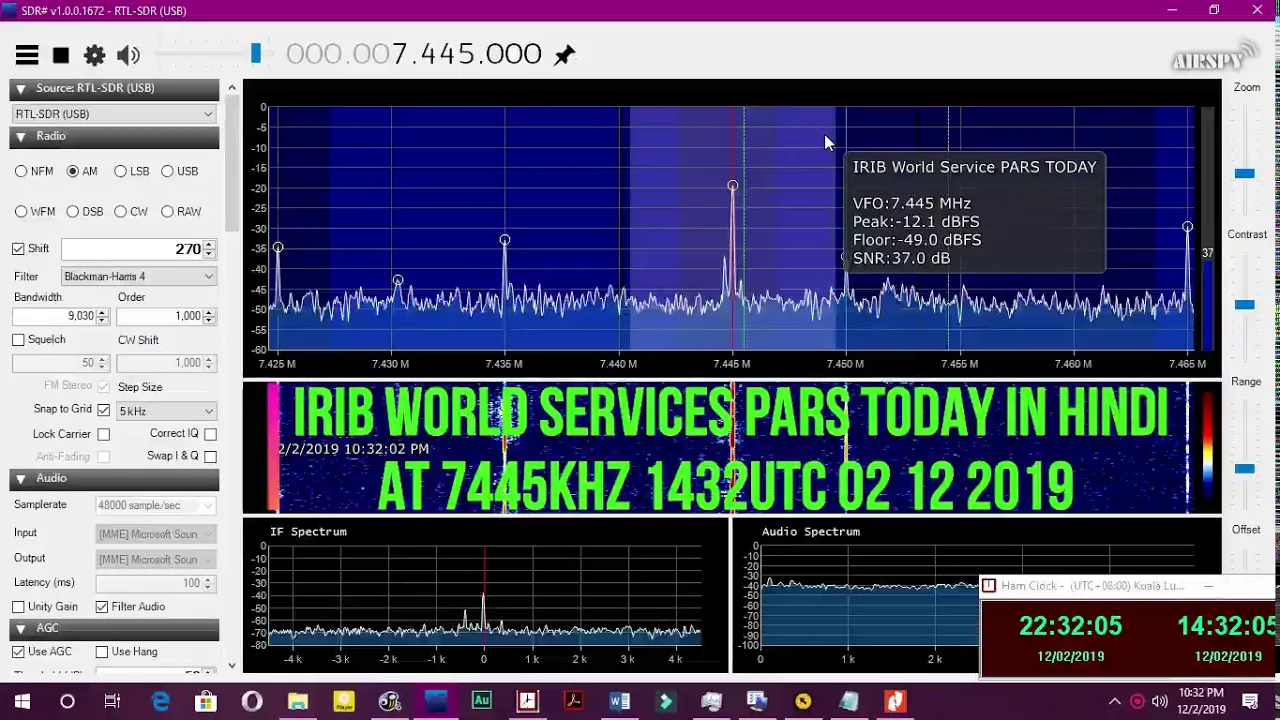This screenshot has width=1280, height=720.
Task: Select RAW mode
Action: pyautogui.click(x=167, y=211)
